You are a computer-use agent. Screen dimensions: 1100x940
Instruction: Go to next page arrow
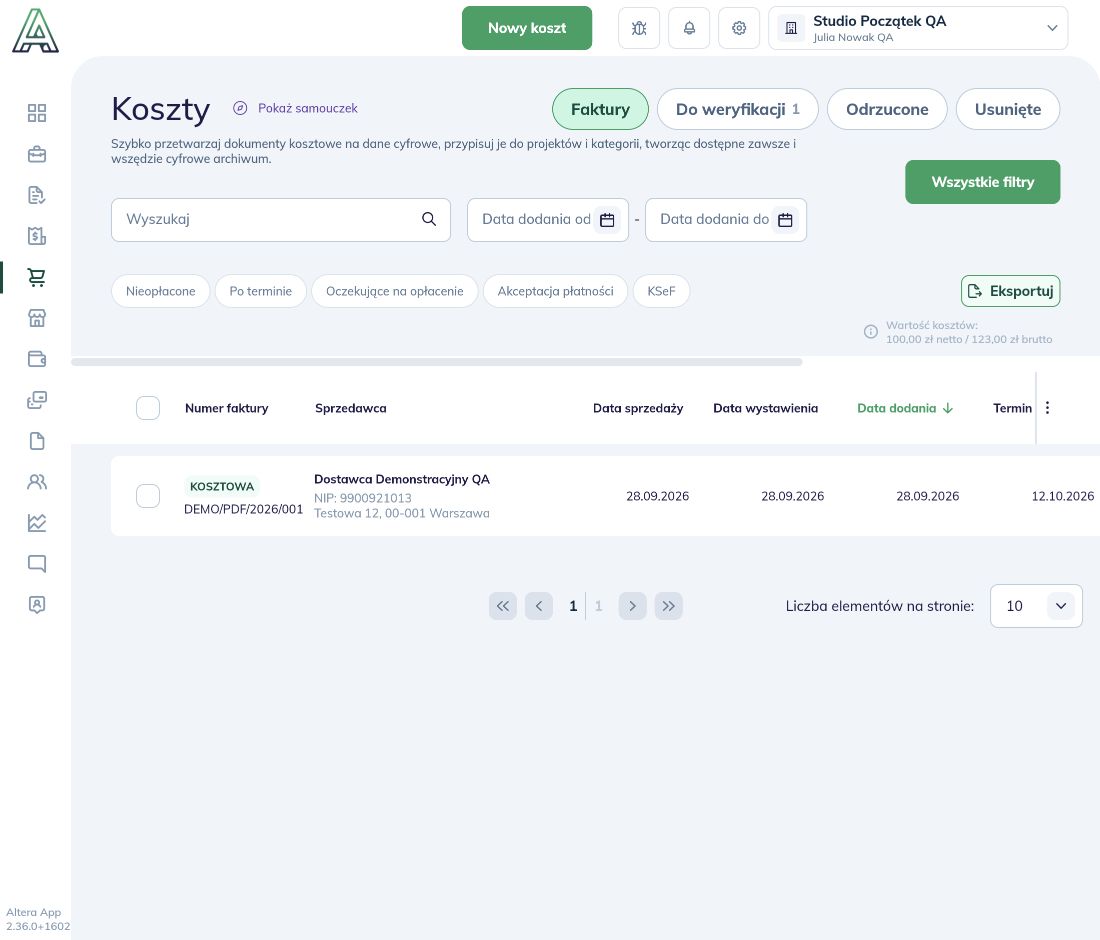(633, 606)
